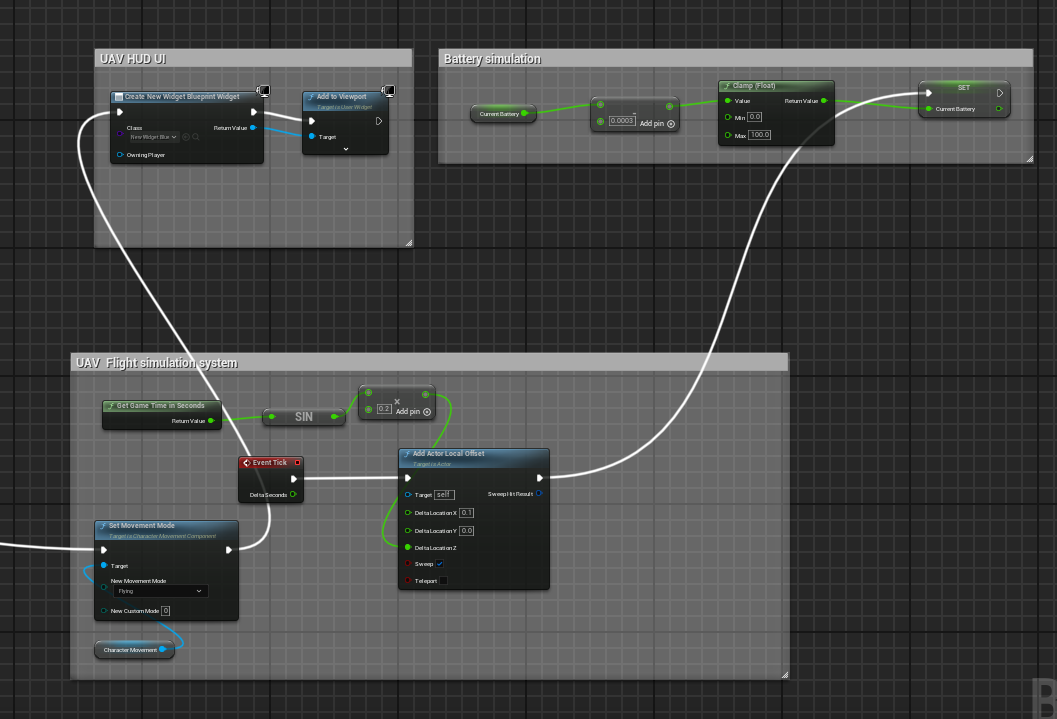Expand the Add to Viewport node's advanced pins
The image size is (1057, 719).
point(345,149)
